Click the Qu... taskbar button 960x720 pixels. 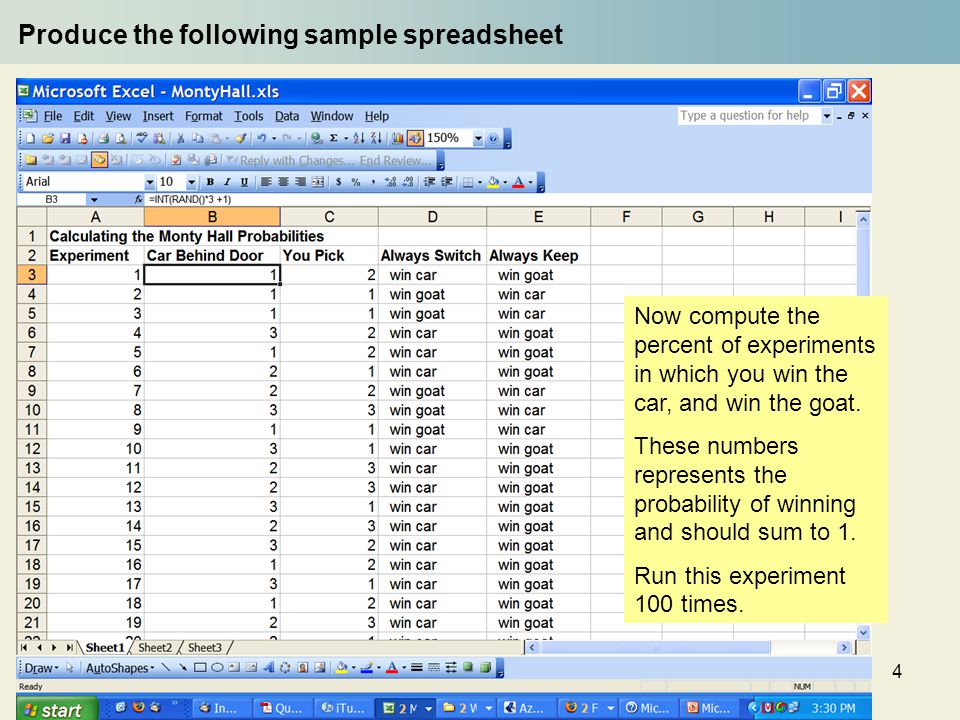click(283, 708)
